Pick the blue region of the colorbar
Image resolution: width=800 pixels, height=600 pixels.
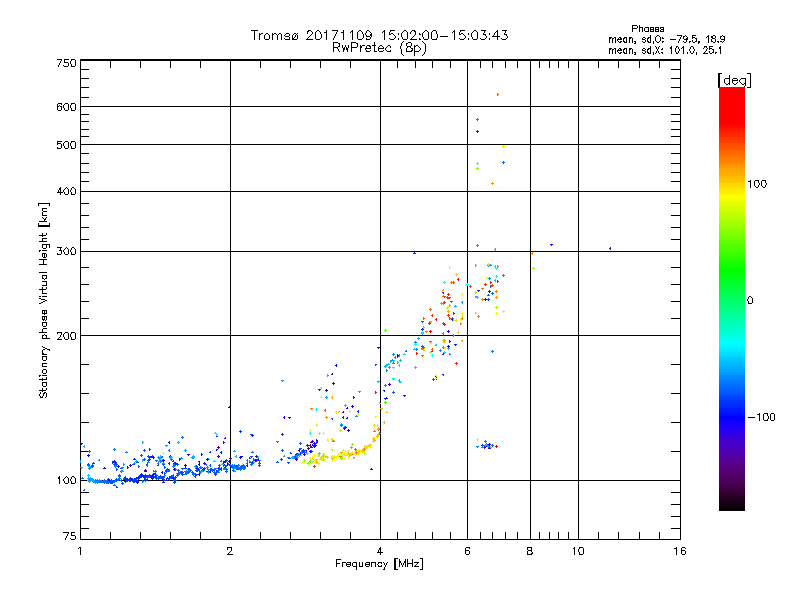731,410
